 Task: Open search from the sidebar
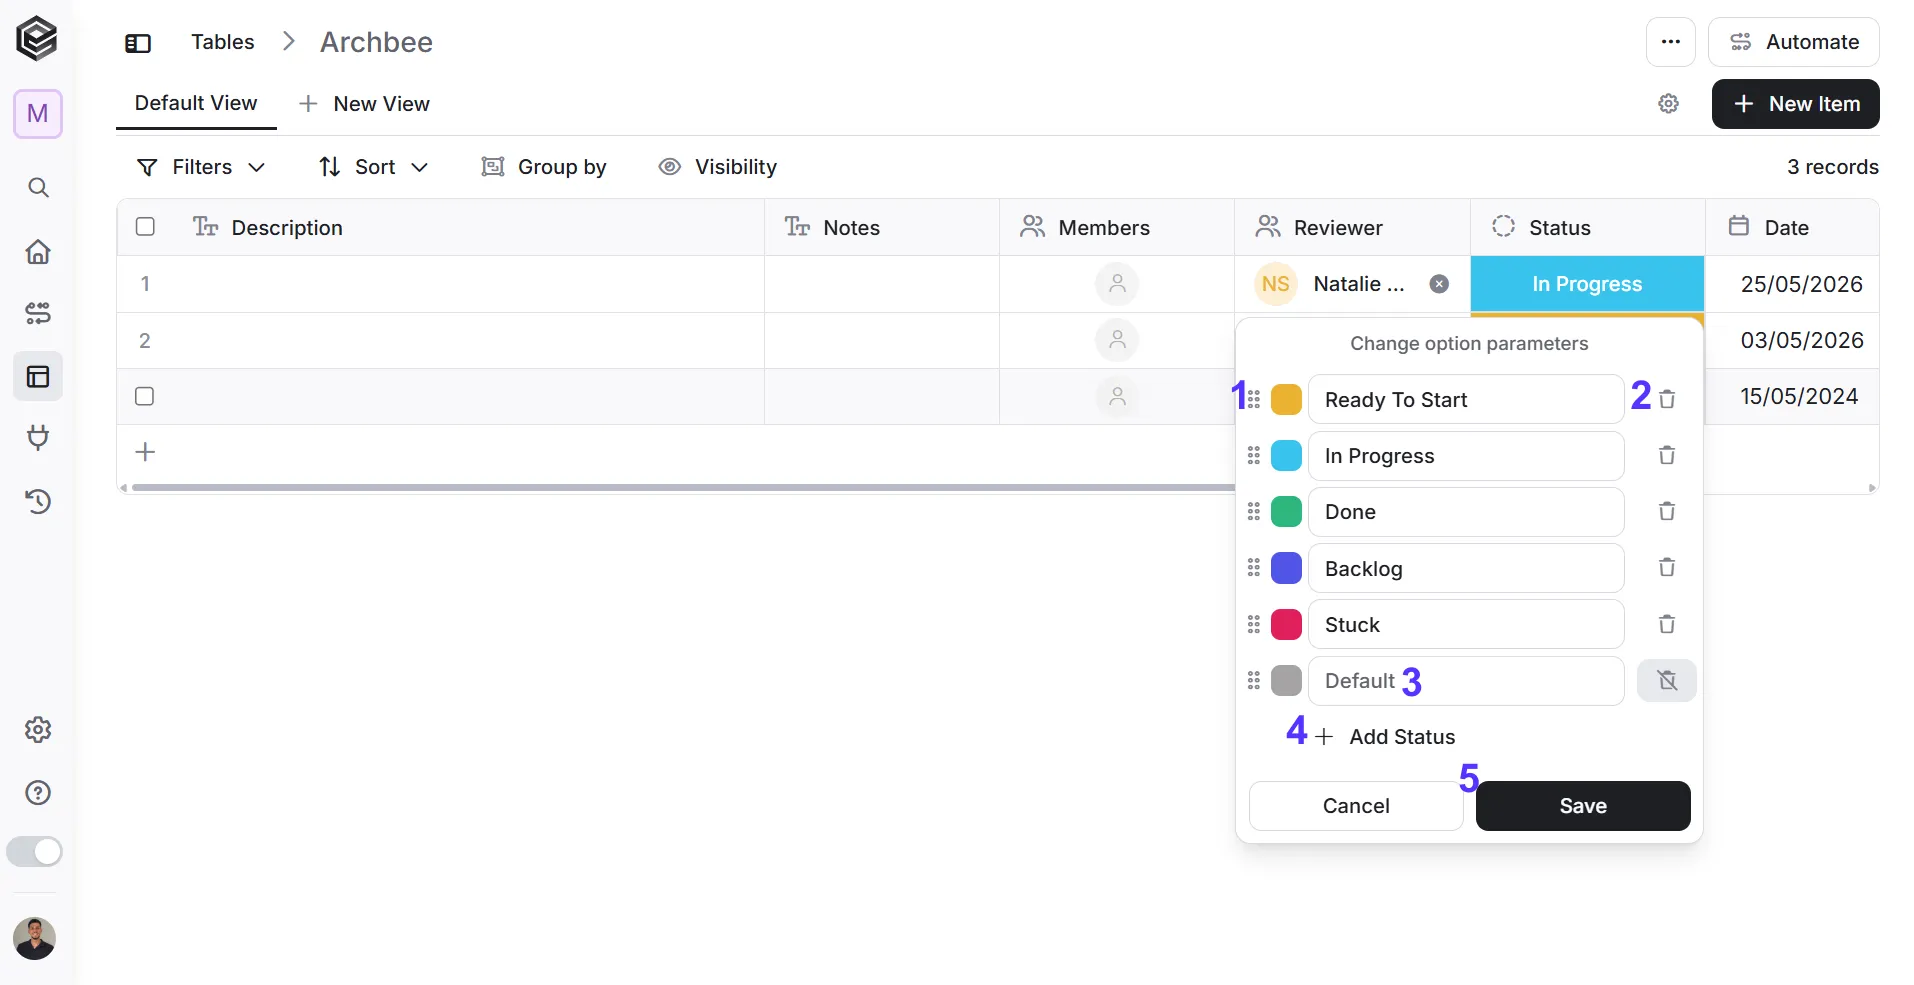38,188
